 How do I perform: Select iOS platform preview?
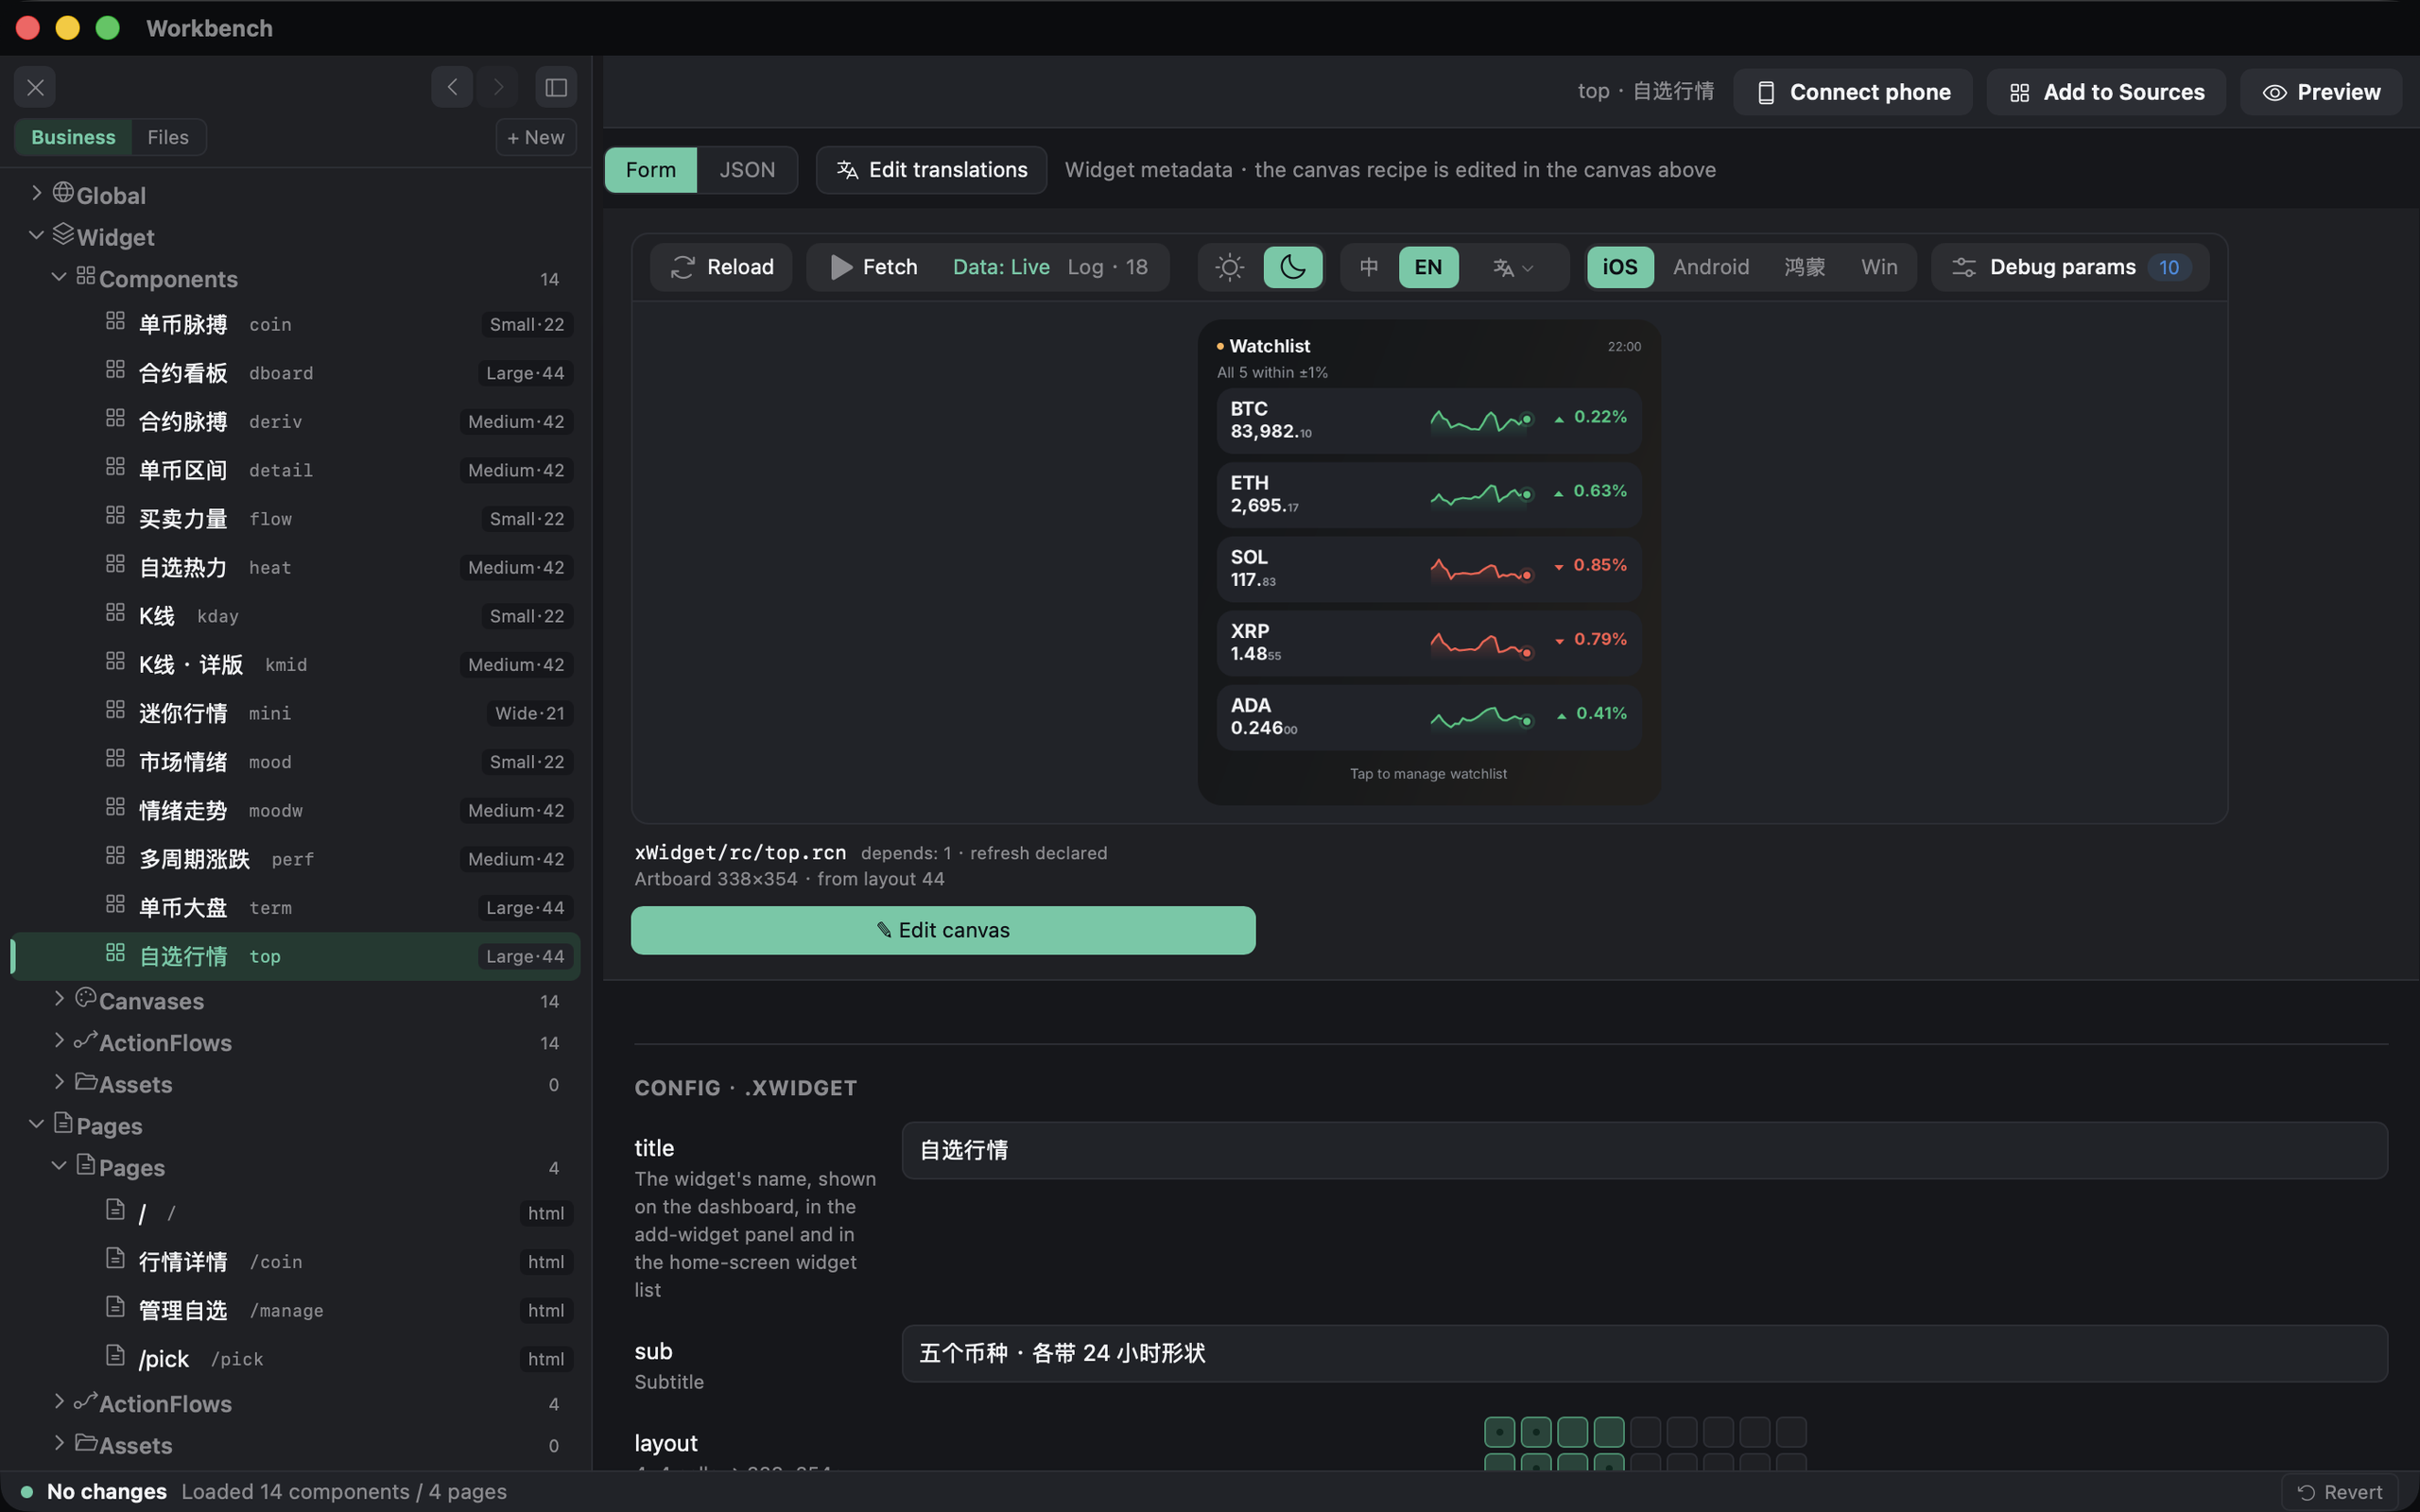point(1620,267)
